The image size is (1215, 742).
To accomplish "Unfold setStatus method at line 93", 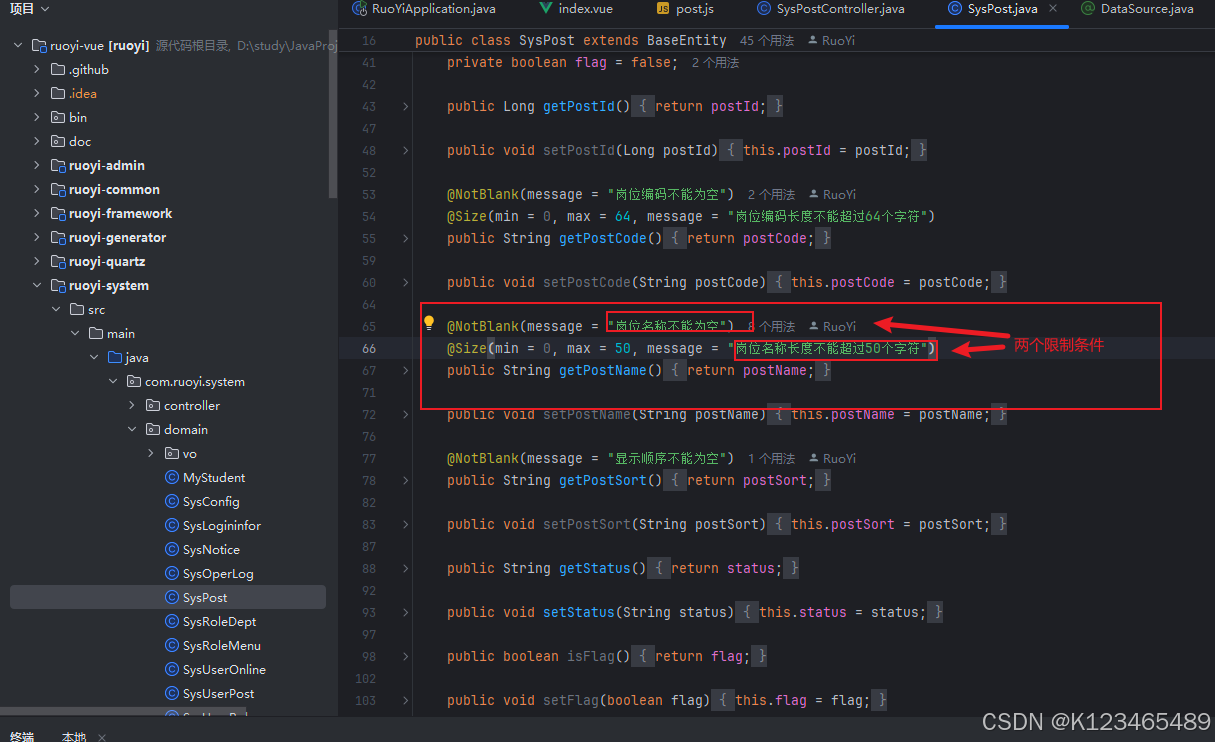I will [405, 612].
